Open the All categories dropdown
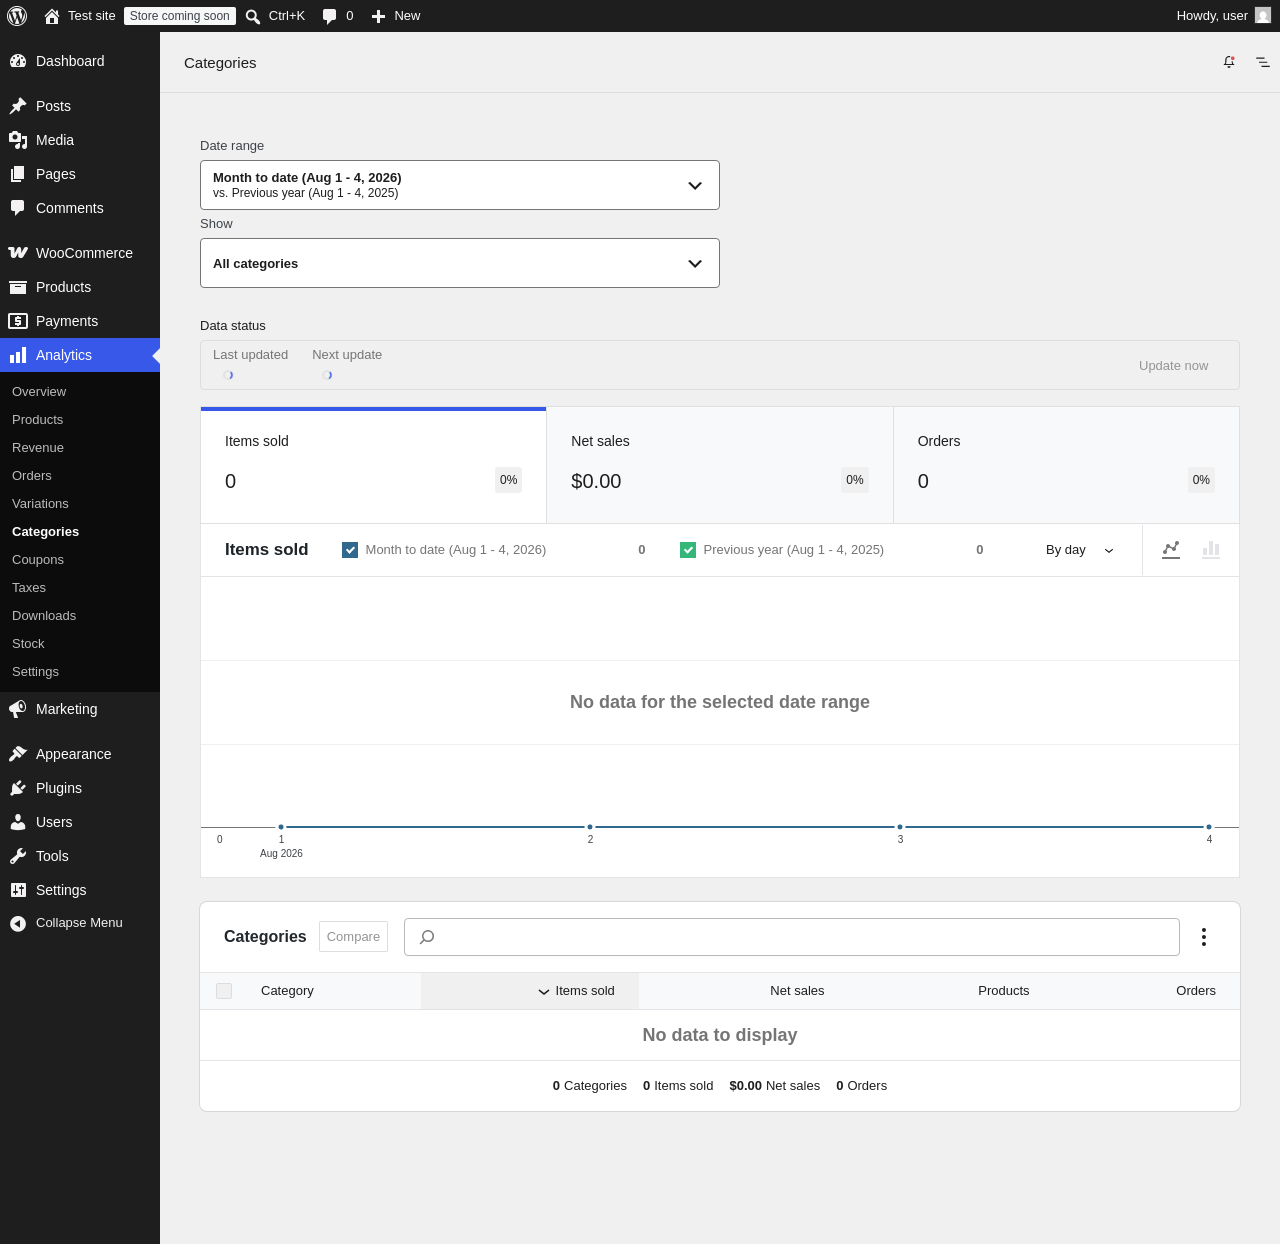This screenshot has height=1244, width=1280. pyautogui.click(x=460, y=263)
